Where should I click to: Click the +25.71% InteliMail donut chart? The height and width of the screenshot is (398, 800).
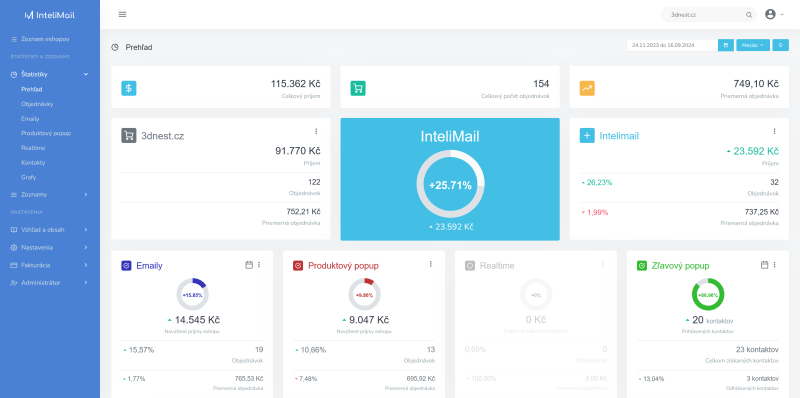(x=450, y=185)
